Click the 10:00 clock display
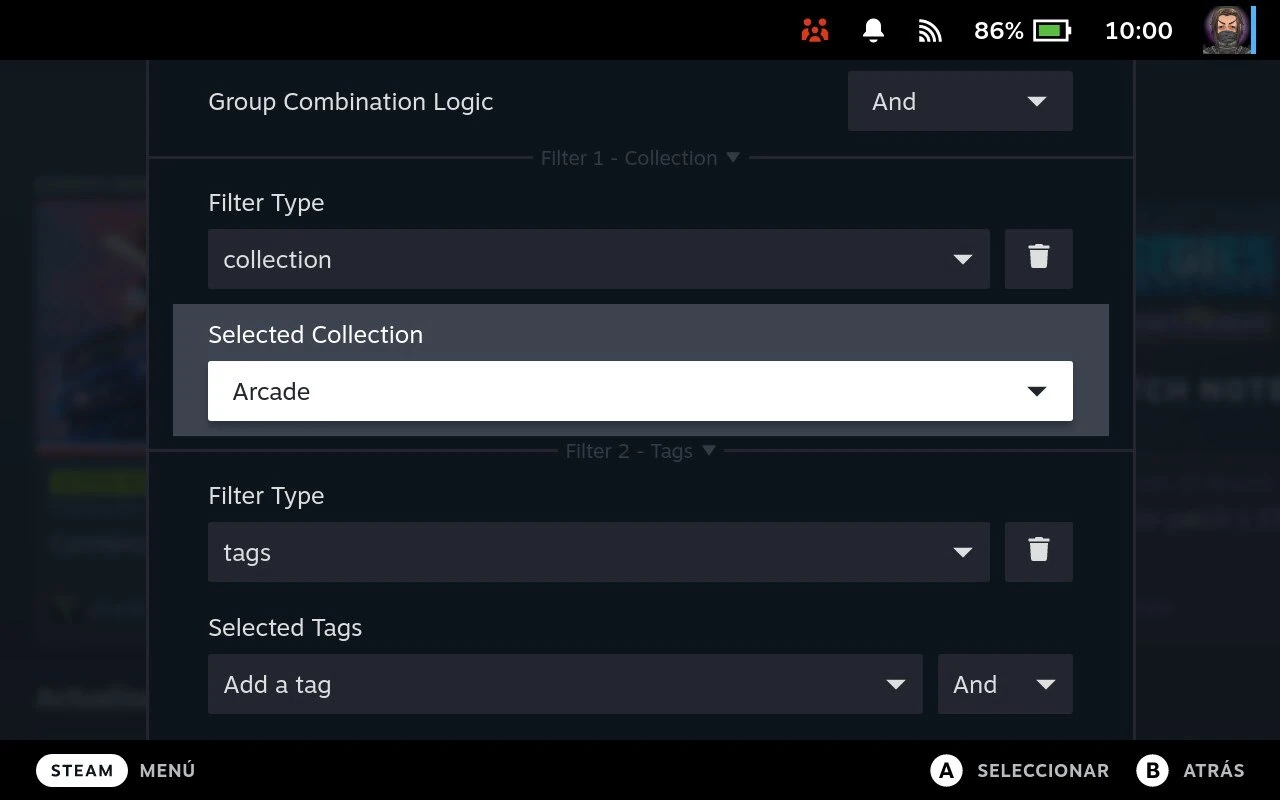The height and width of the screenshot is (800, 1280). (x=1138, y=30)
